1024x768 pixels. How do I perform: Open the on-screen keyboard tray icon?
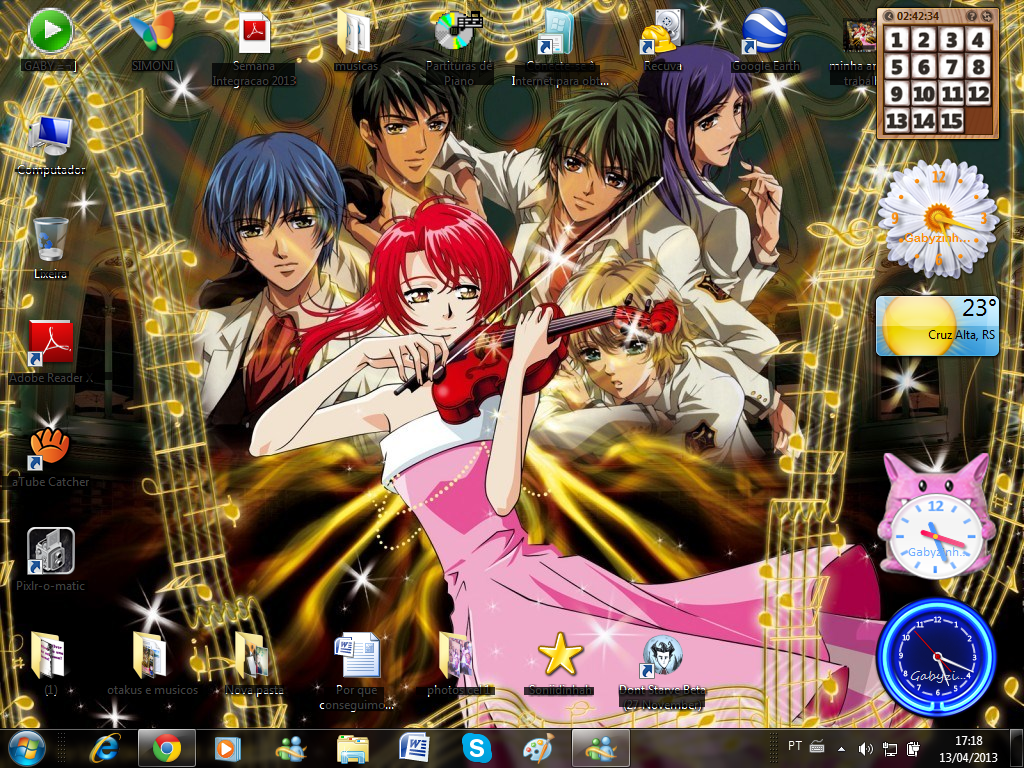tap(817, 746)
